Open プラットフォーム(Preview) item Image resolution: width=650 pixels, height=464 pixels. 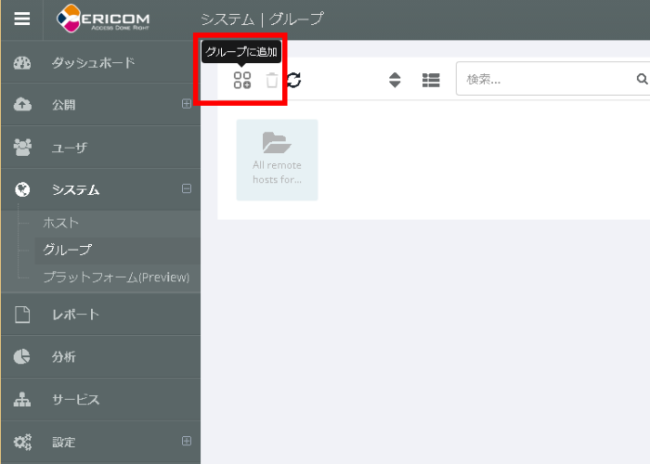[115, 276]
